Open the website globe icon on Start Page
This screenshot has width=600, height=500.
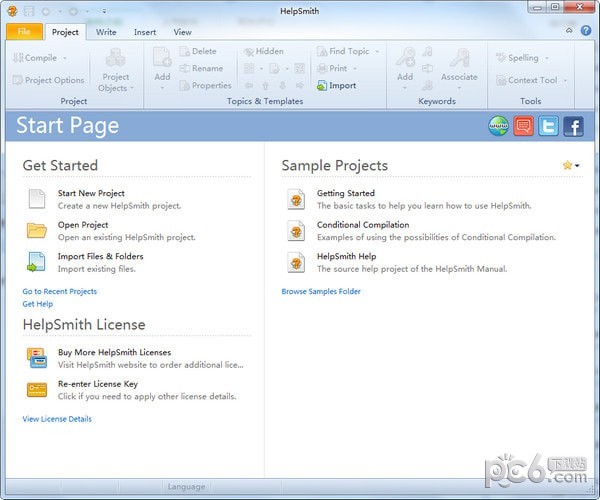pyautogui.click(x=498, y=126)
